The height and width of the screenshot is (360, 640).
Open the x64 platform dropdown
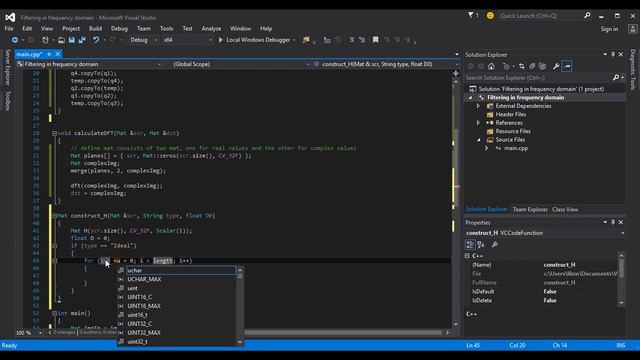[x=188, y=40]
